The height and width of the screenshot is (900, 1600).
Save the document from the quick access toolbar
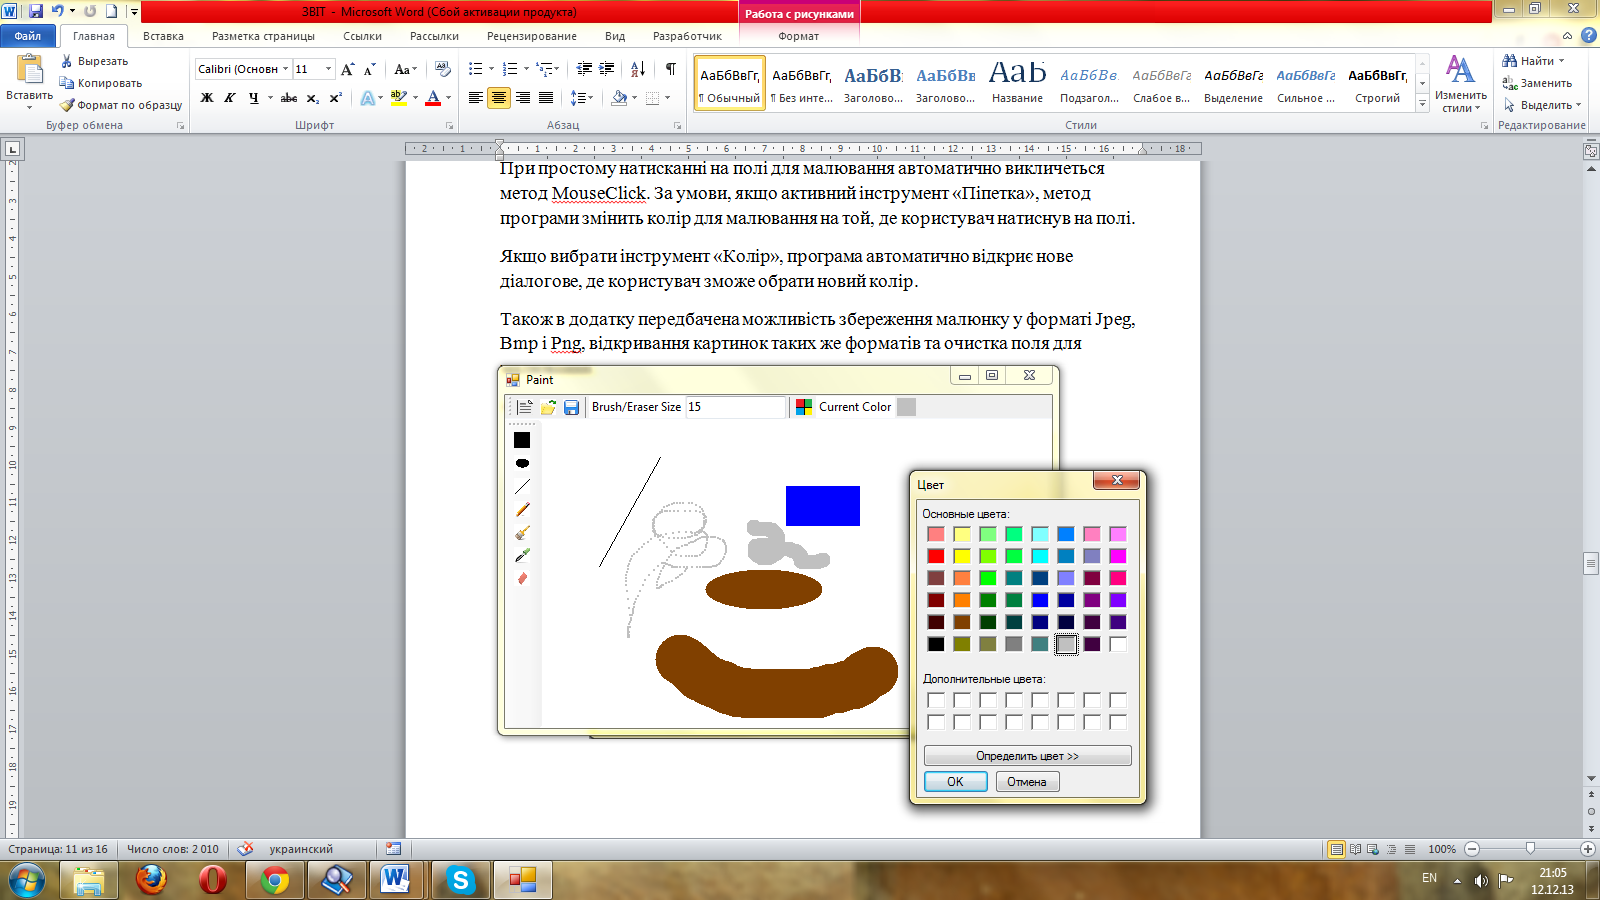tap(36, 11)
